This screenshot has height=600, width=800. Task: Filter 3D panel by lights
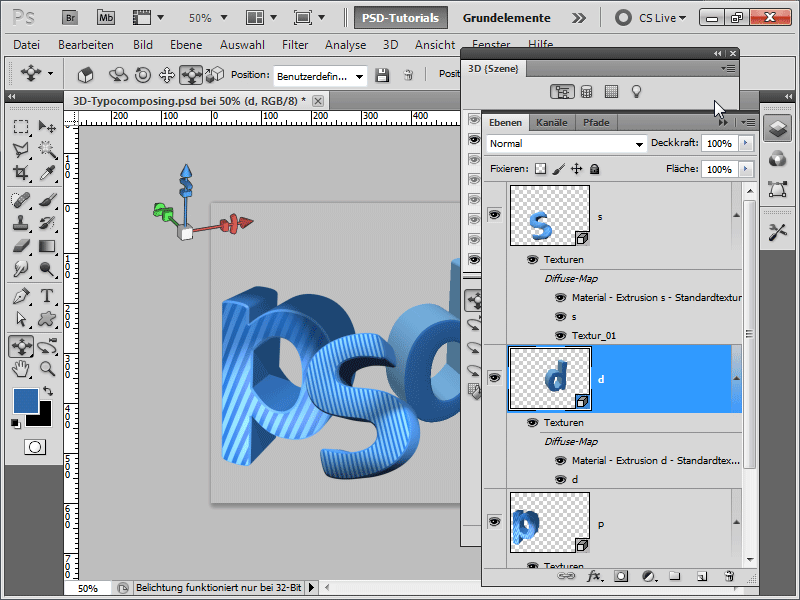point(636,92)
